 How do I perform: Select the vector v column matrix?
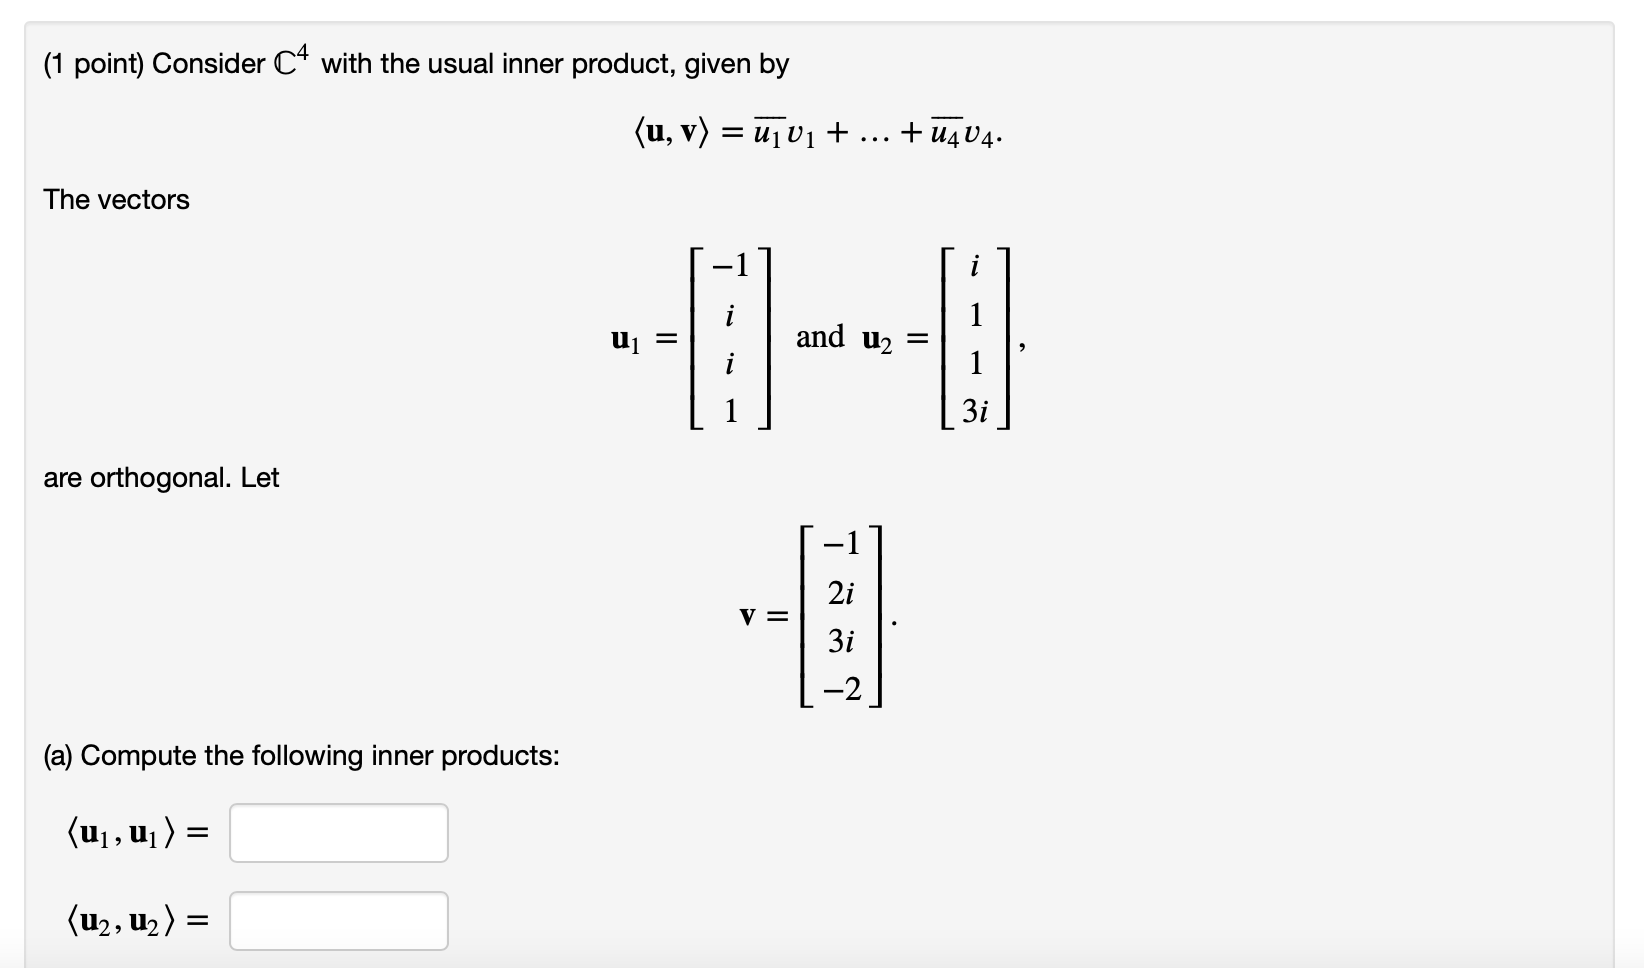[x=840, y=615]
